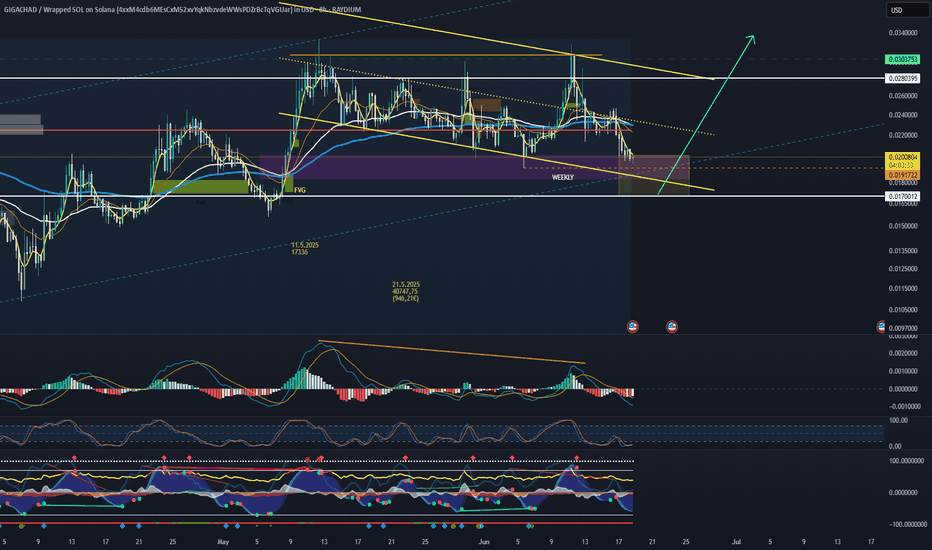
Task: Open the USD currency selector
Action: click(x=906, y=10)
